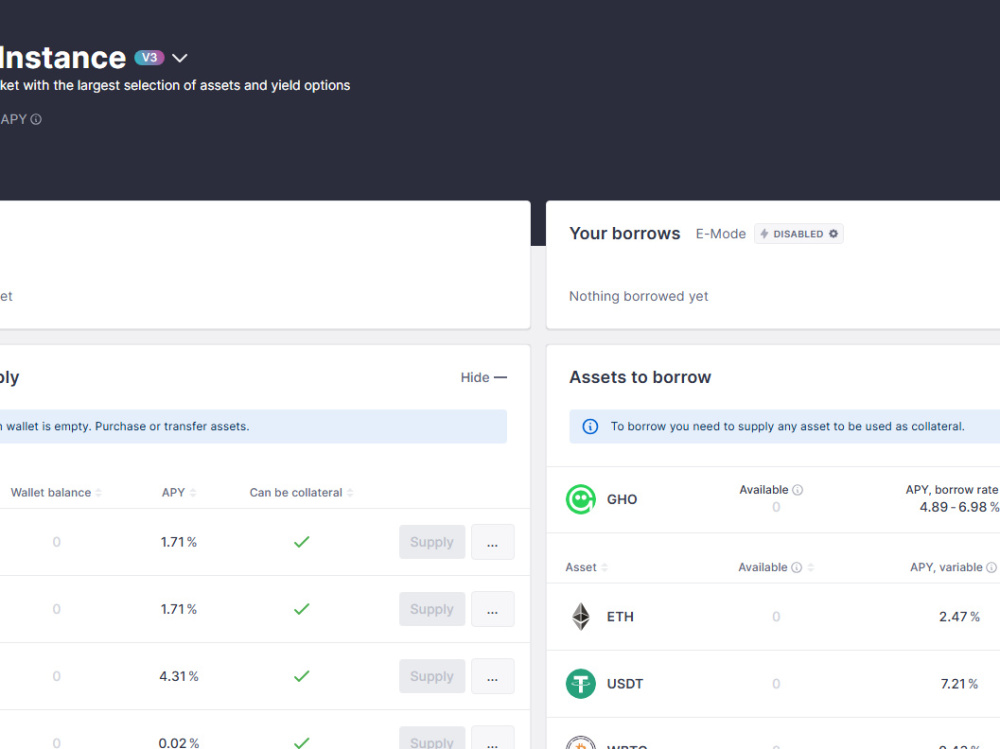Open more options in first 1.71% row
The height and width of the screenshot is (749, 1000).
pos(492,542)
